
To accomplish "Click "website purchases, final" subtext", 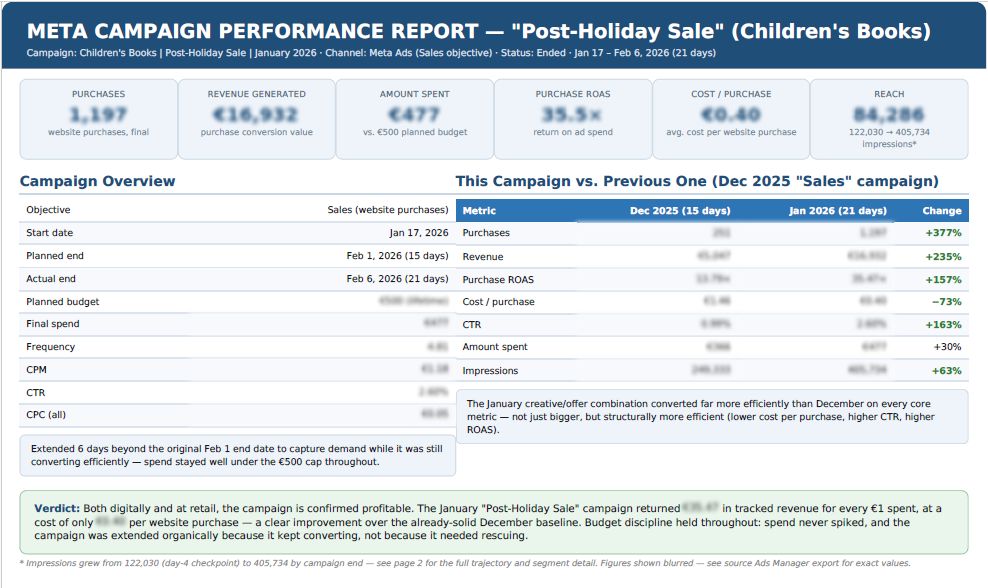I will point(98,132).
